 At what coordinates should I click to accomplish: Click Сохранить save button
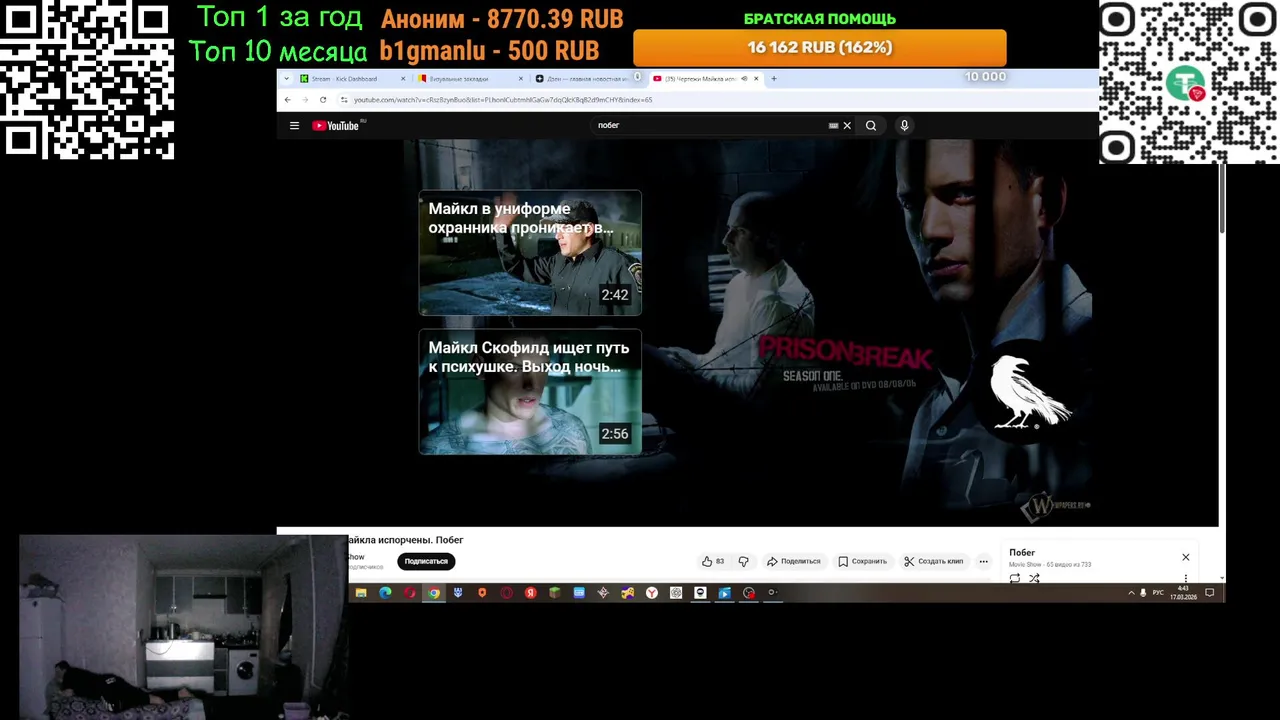tap(862, 562)
